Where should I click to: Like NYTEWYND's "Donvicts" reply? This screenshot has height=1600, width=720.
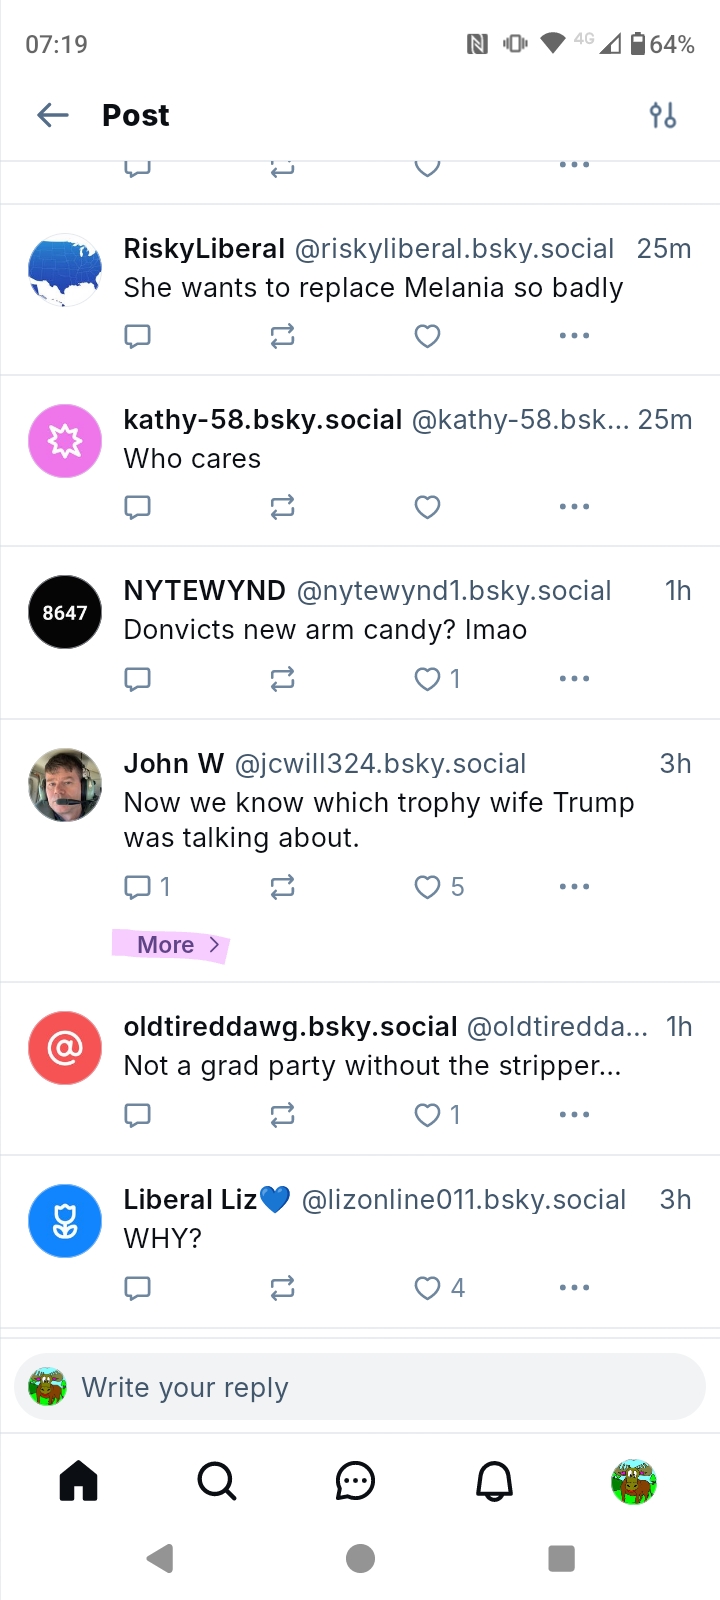427,679
